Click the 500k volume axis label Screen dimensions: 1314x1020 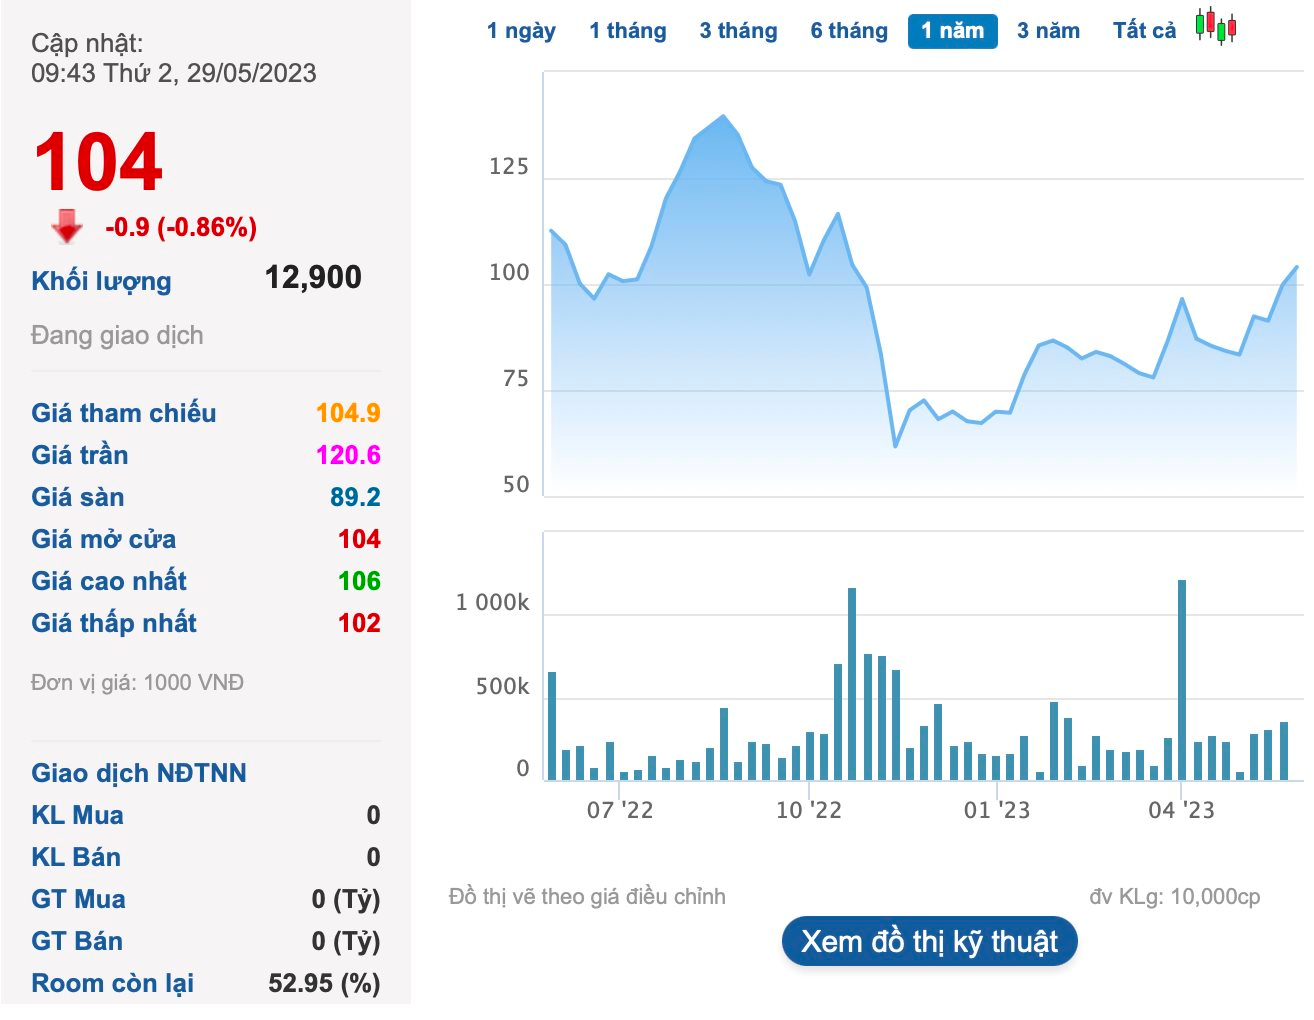[503, 686]
